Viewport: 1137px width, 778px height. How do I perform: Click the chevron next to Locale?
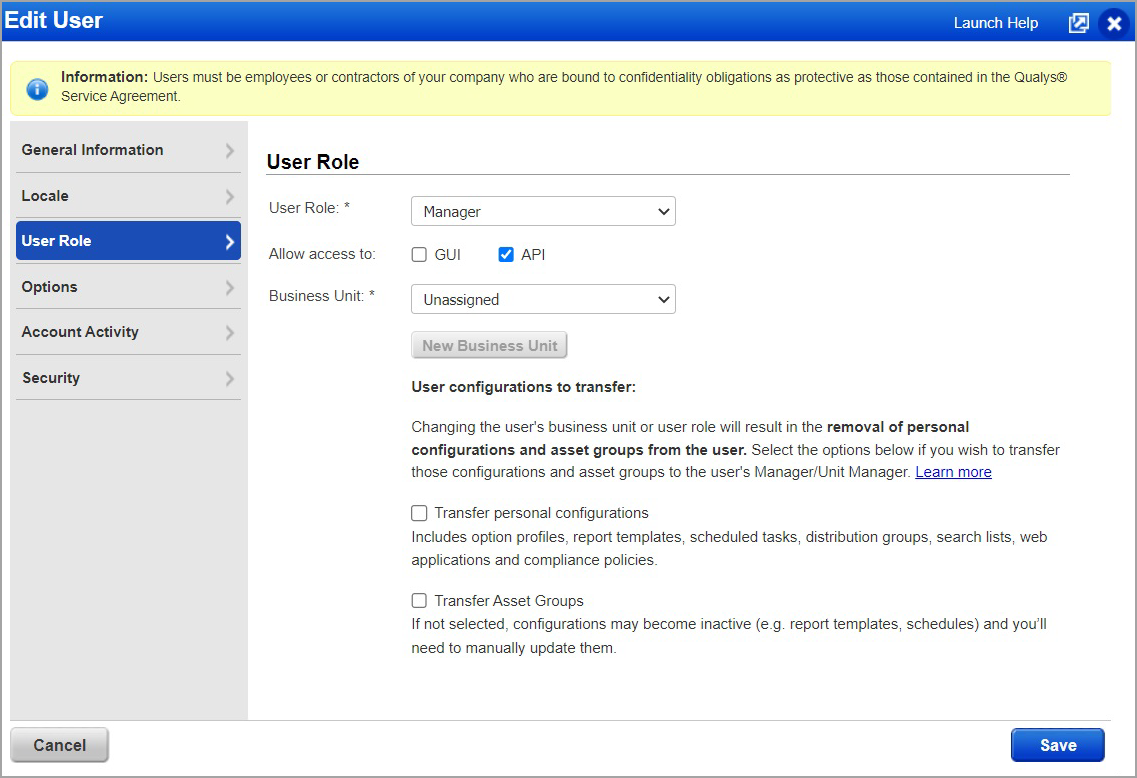coord(230,196)
